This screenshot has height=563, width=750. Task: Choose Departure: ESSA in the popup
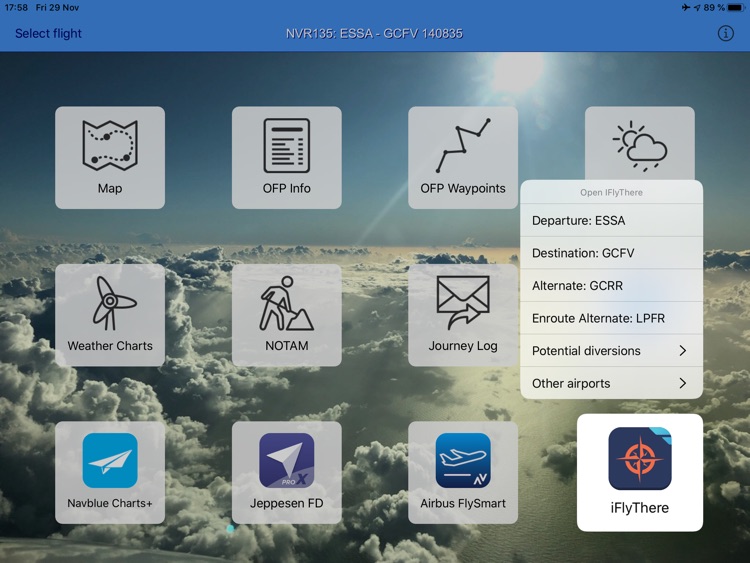pyautogui.click(x=611, y=221)
